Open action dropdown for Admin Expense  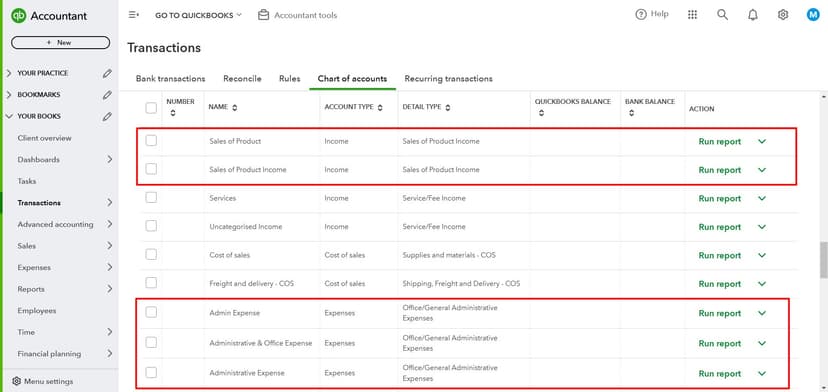(x=762, y=313)
